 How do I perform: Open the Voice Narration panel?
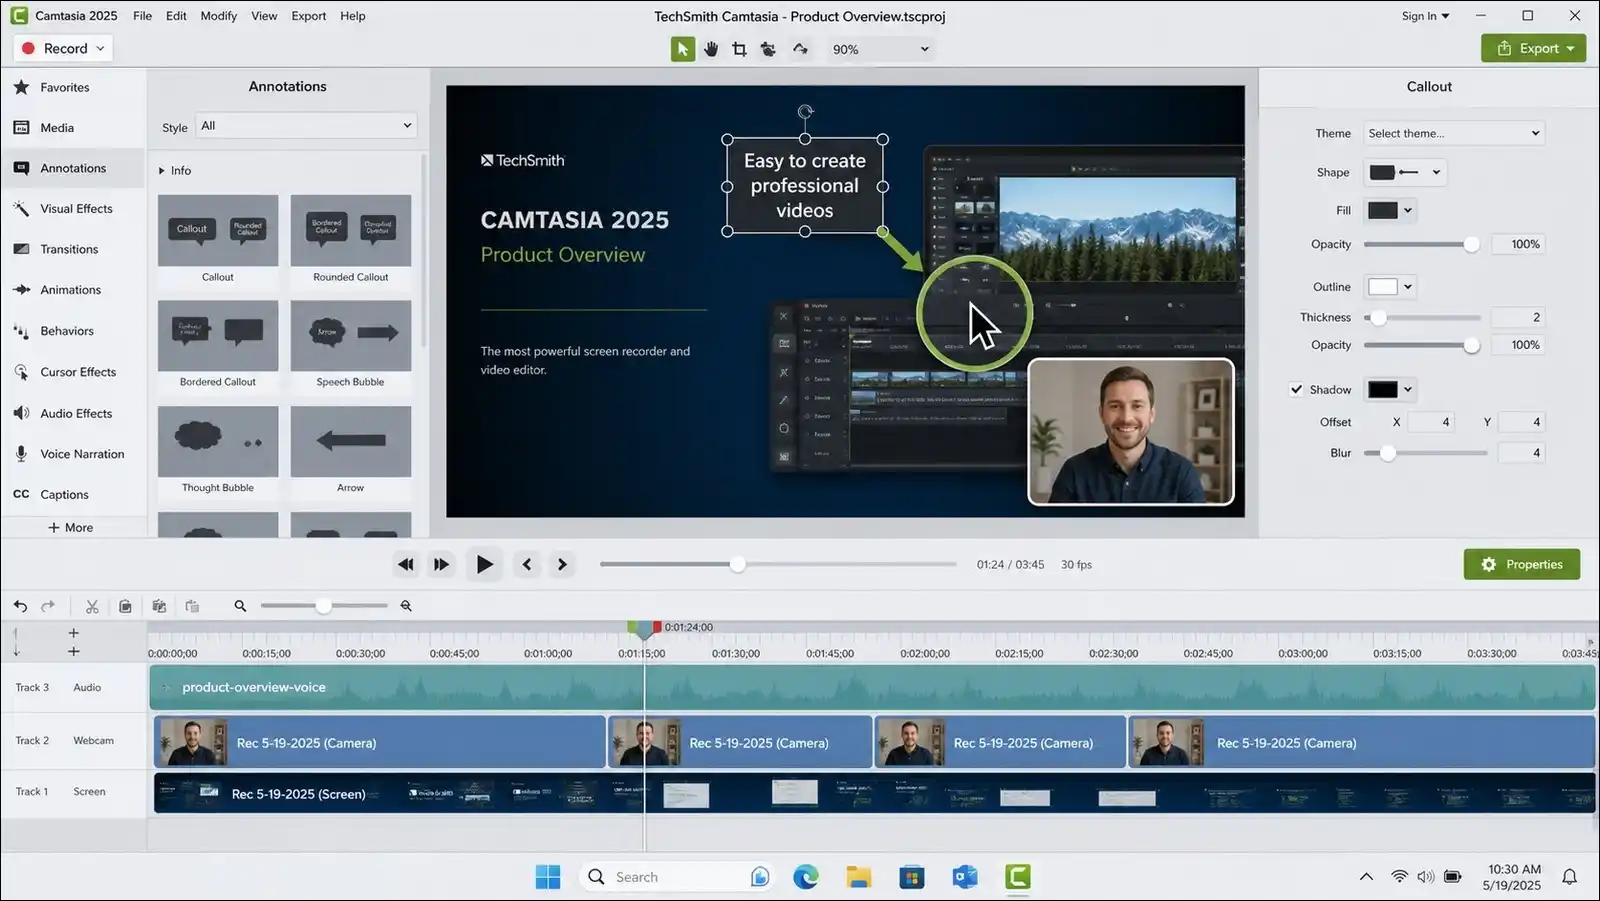(73, 454)
